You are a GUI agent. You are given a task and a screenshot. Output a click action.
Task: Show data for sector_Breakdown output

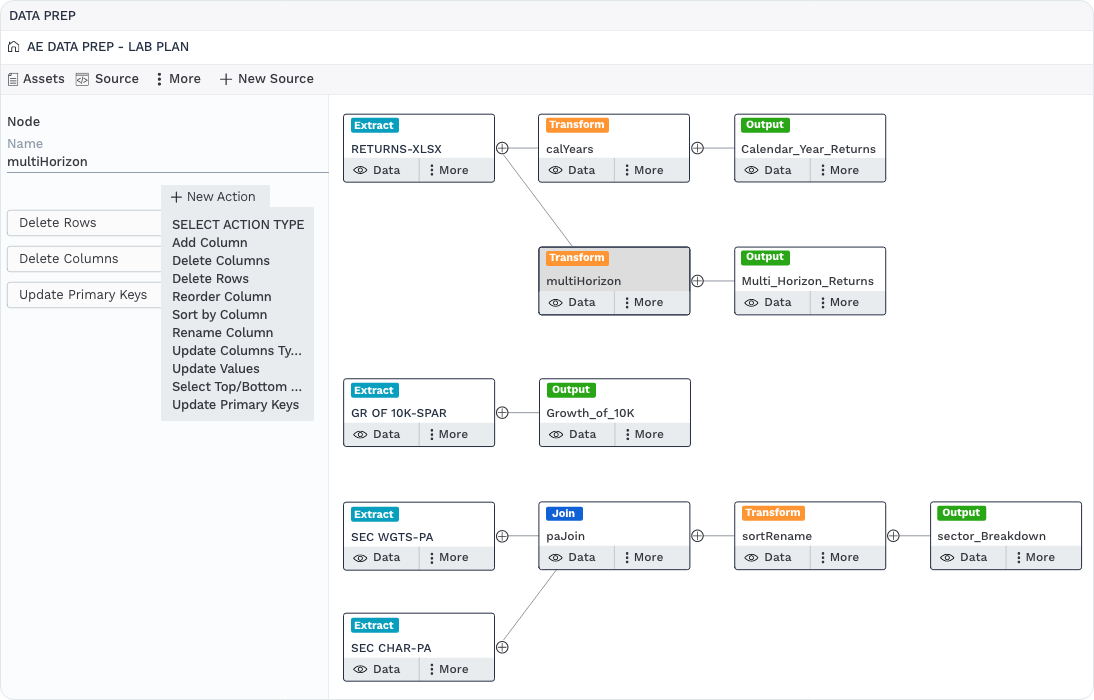click(964, 557)
